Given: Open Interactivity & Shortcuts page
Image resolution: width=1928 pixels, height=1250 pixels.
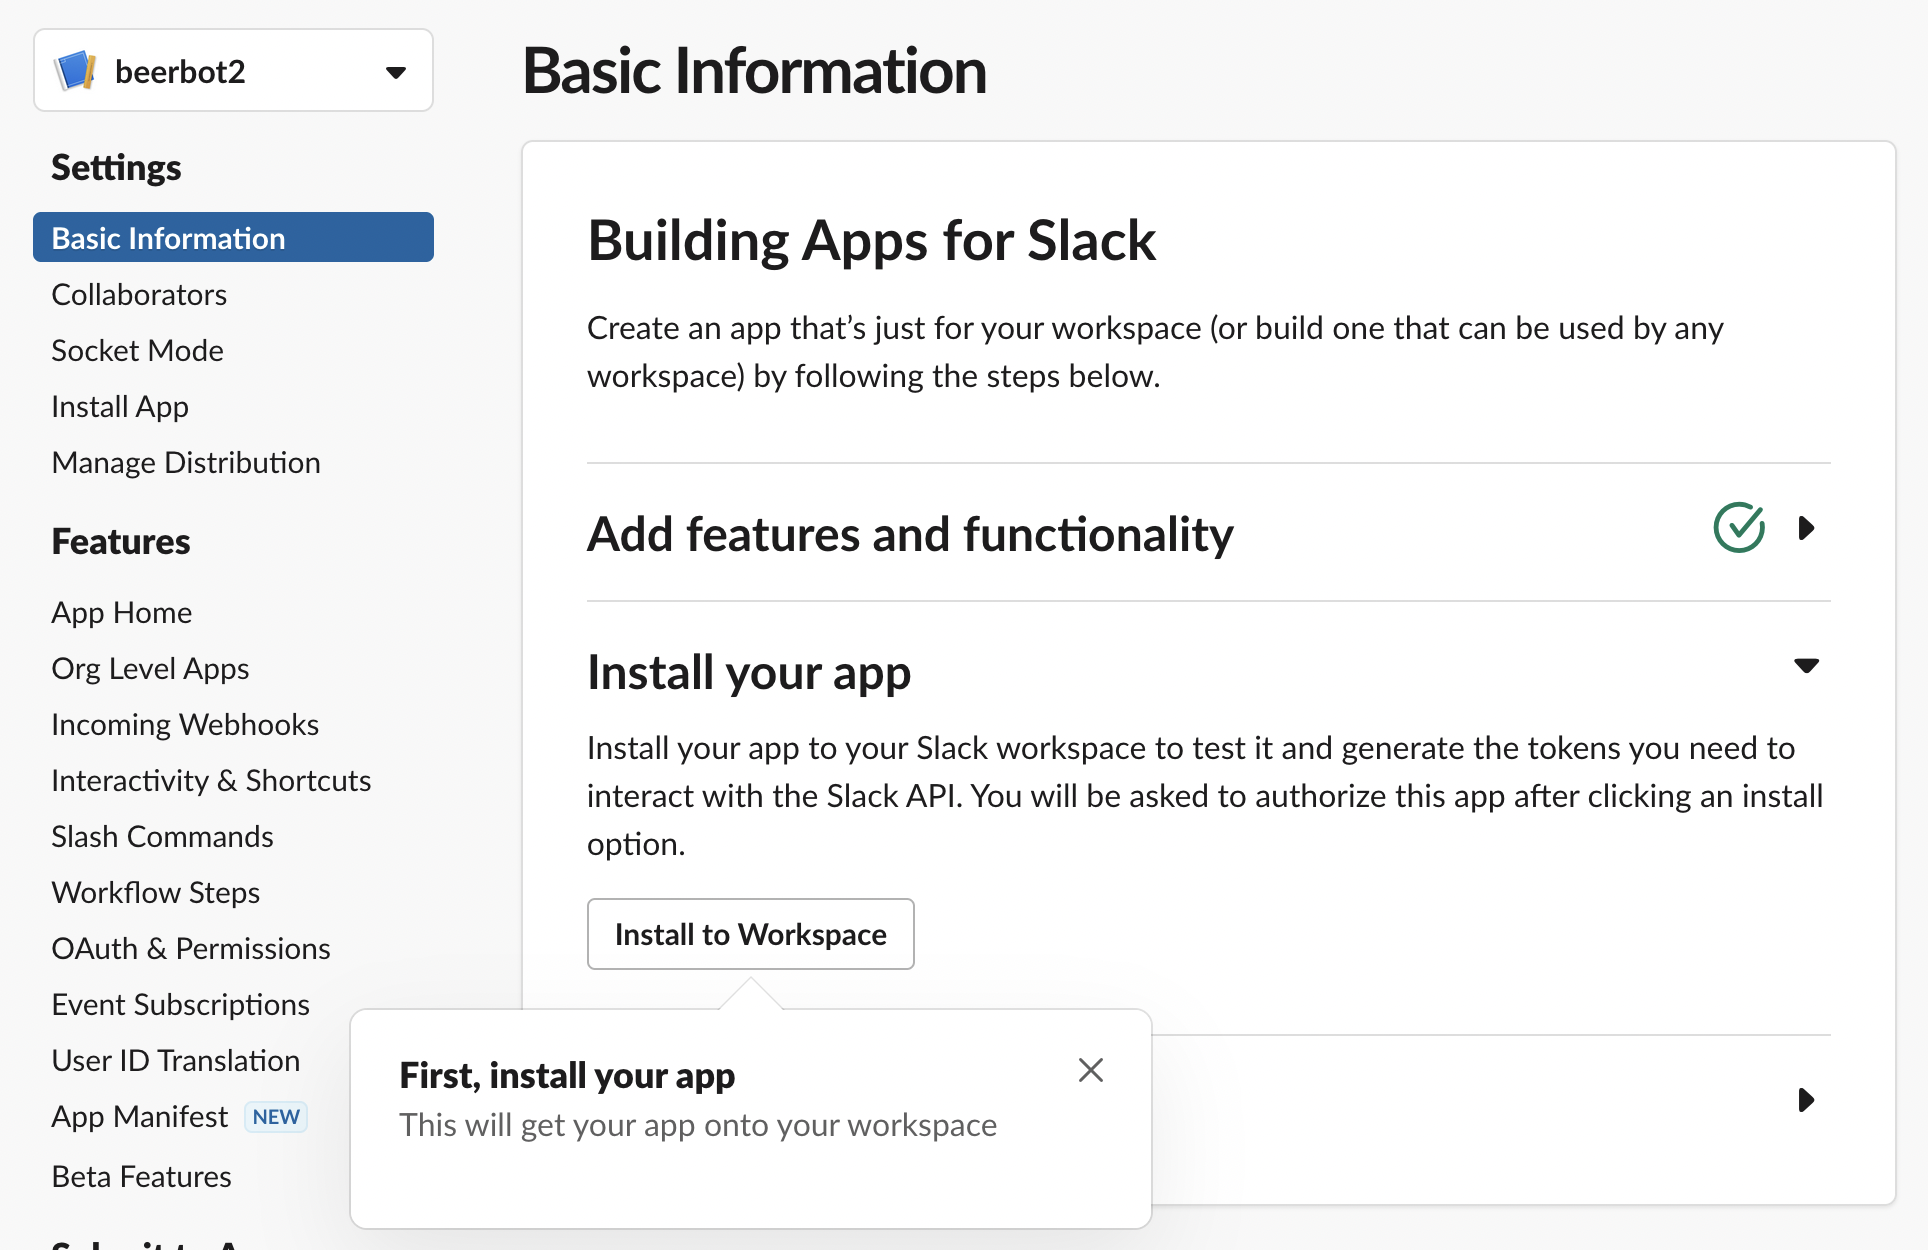Looking at the screenshot, I should [x=211, y=781].
